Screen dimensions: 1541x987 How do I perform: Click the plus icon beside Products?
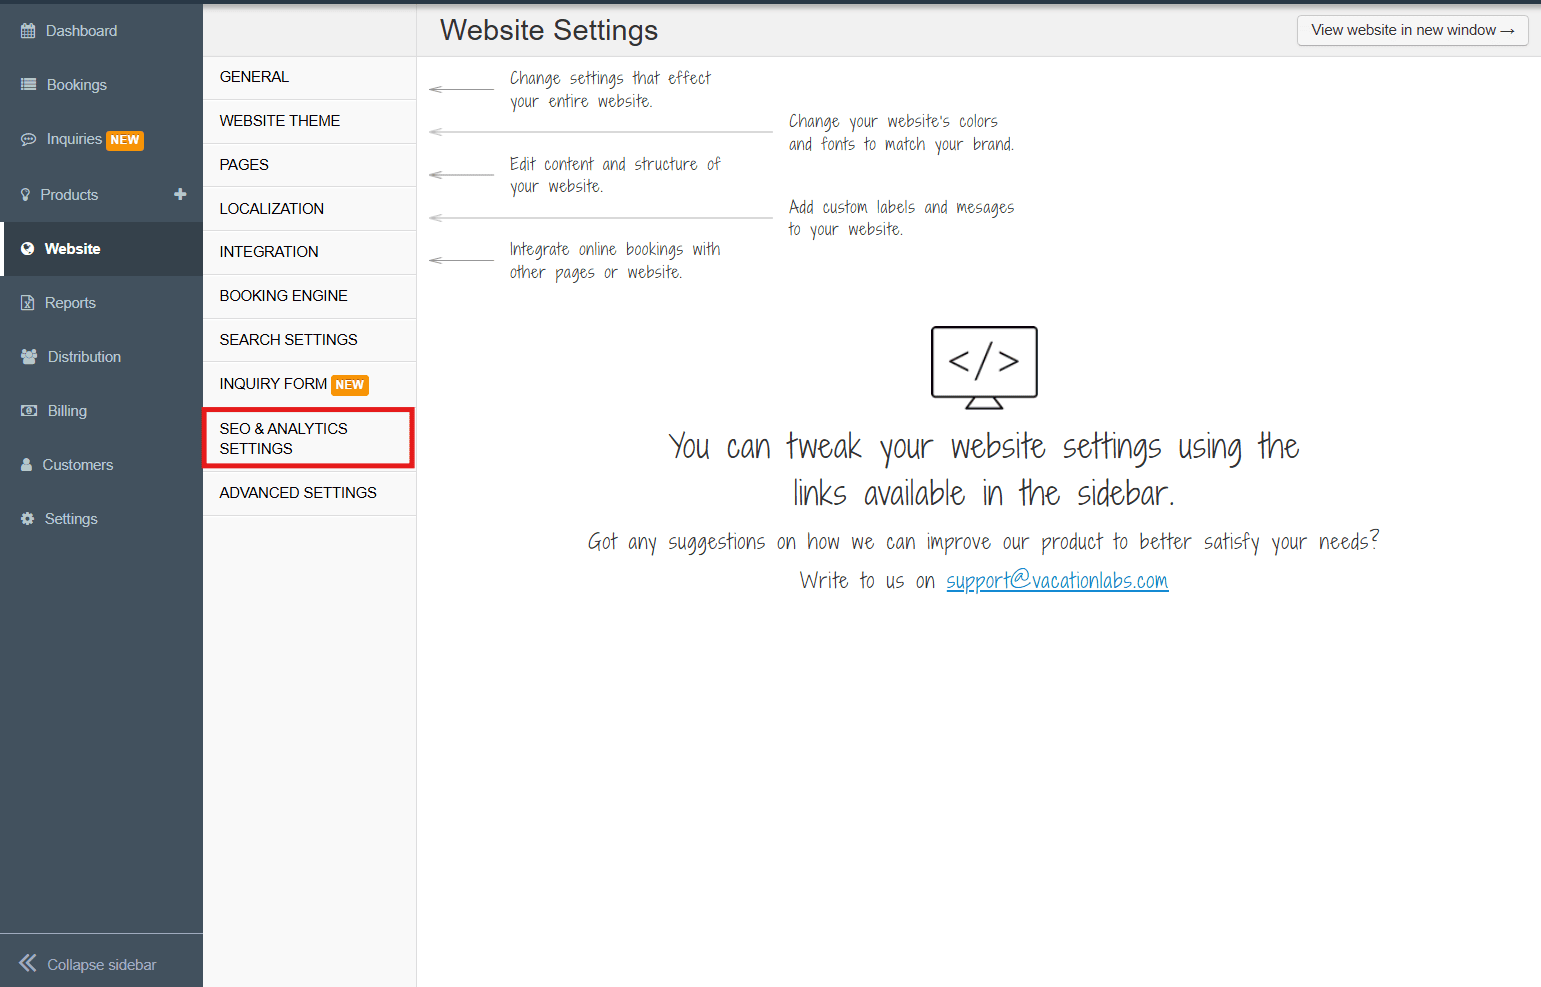[180, 194]
